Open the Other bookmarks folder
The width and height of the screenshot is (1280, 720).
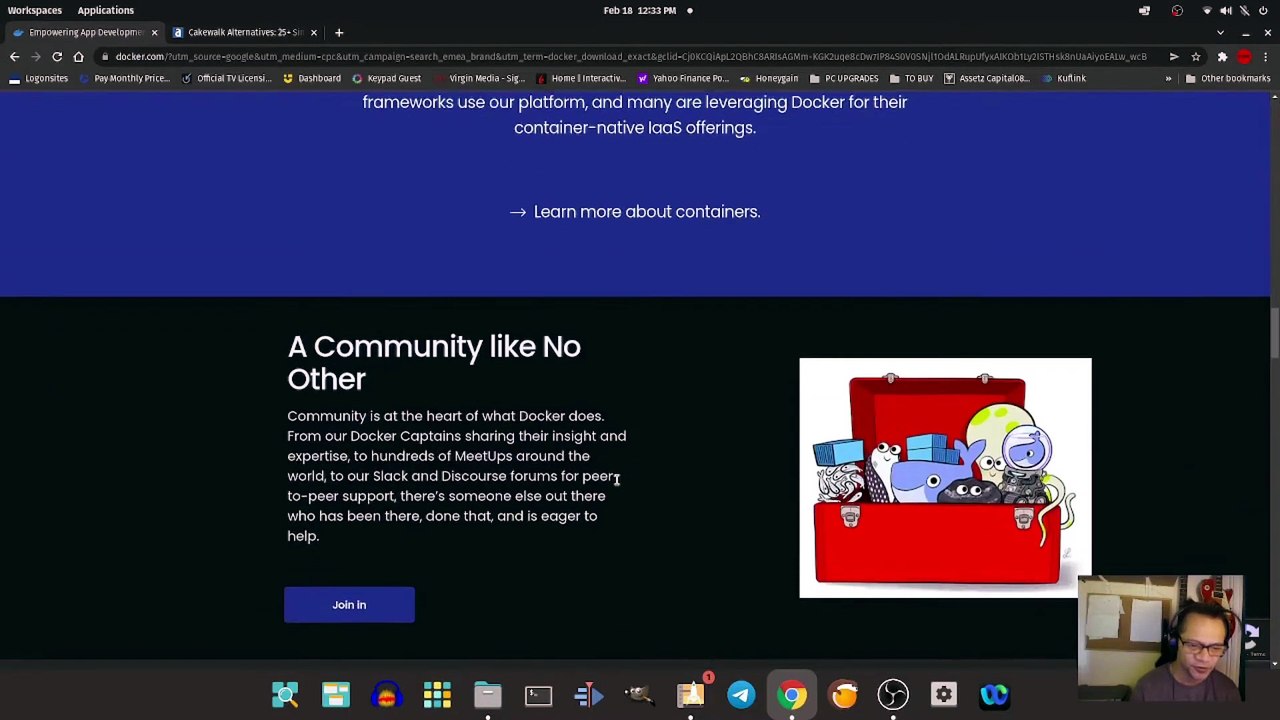[1227, 78]
